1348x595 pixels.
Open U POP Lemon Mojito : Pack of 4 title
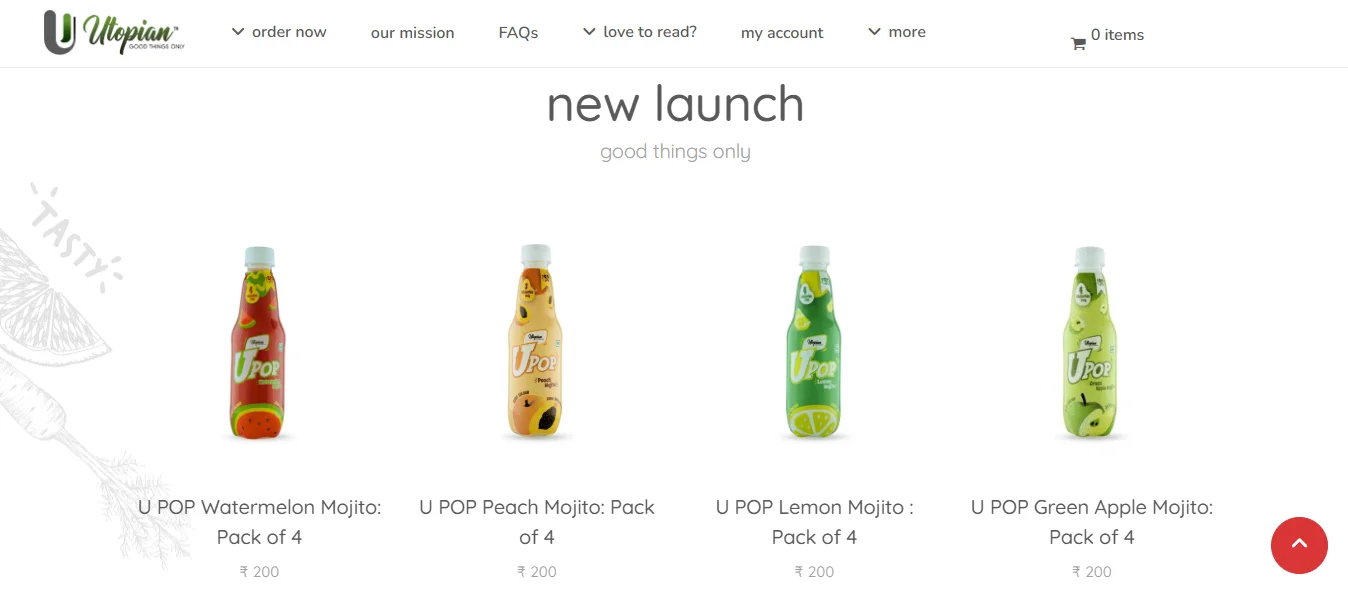[x=815, y=522]
